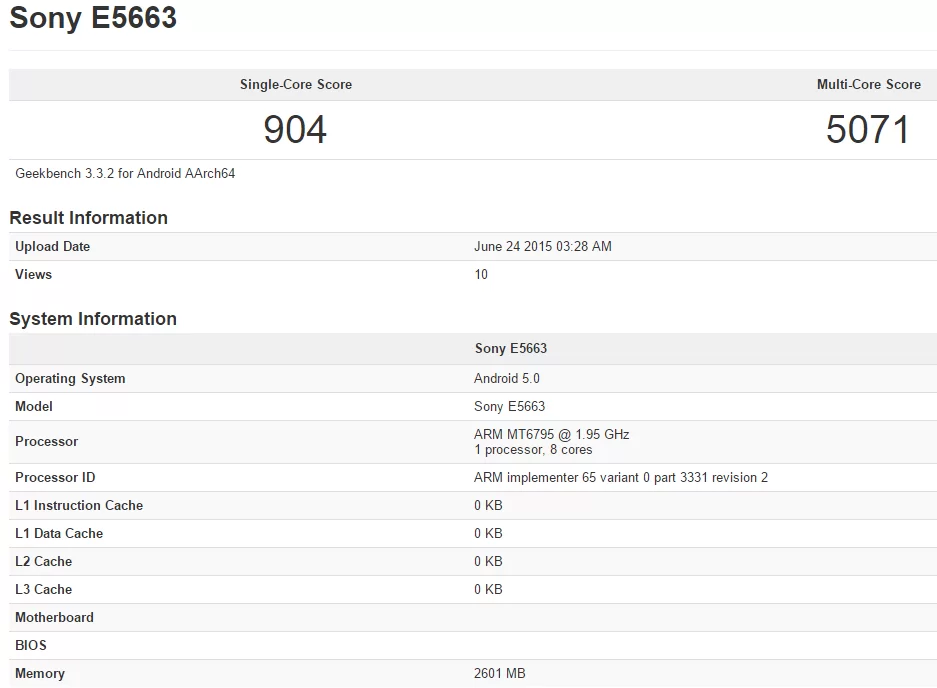Click the System Information heading

pyautogui.click(x=93, y=318)
